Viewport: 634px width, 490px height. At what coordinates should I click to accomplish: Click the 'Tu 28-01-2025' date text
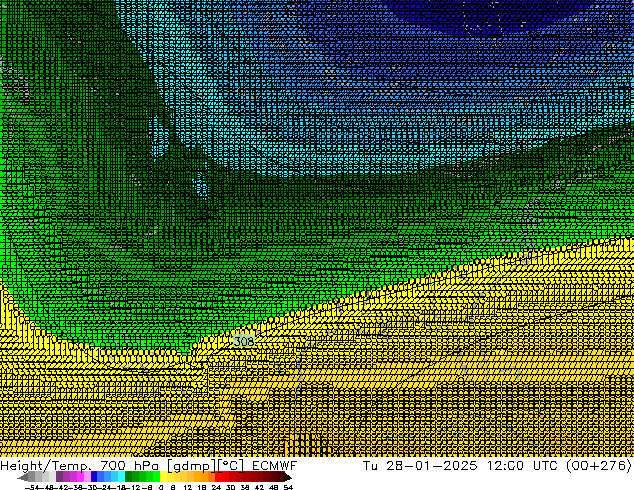pyautogui.click(x=420, y=466)
